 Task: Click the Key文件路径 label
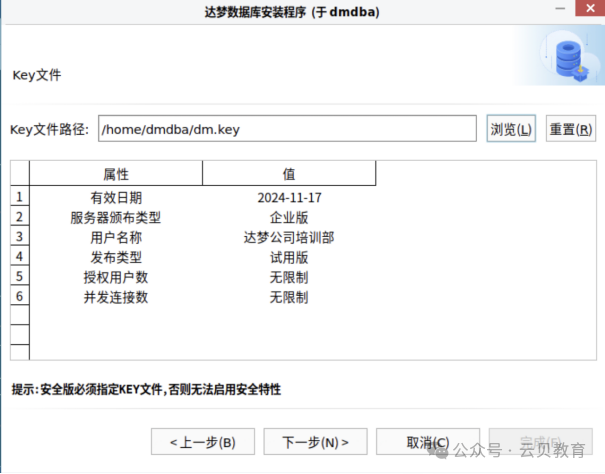pos(49,129)
